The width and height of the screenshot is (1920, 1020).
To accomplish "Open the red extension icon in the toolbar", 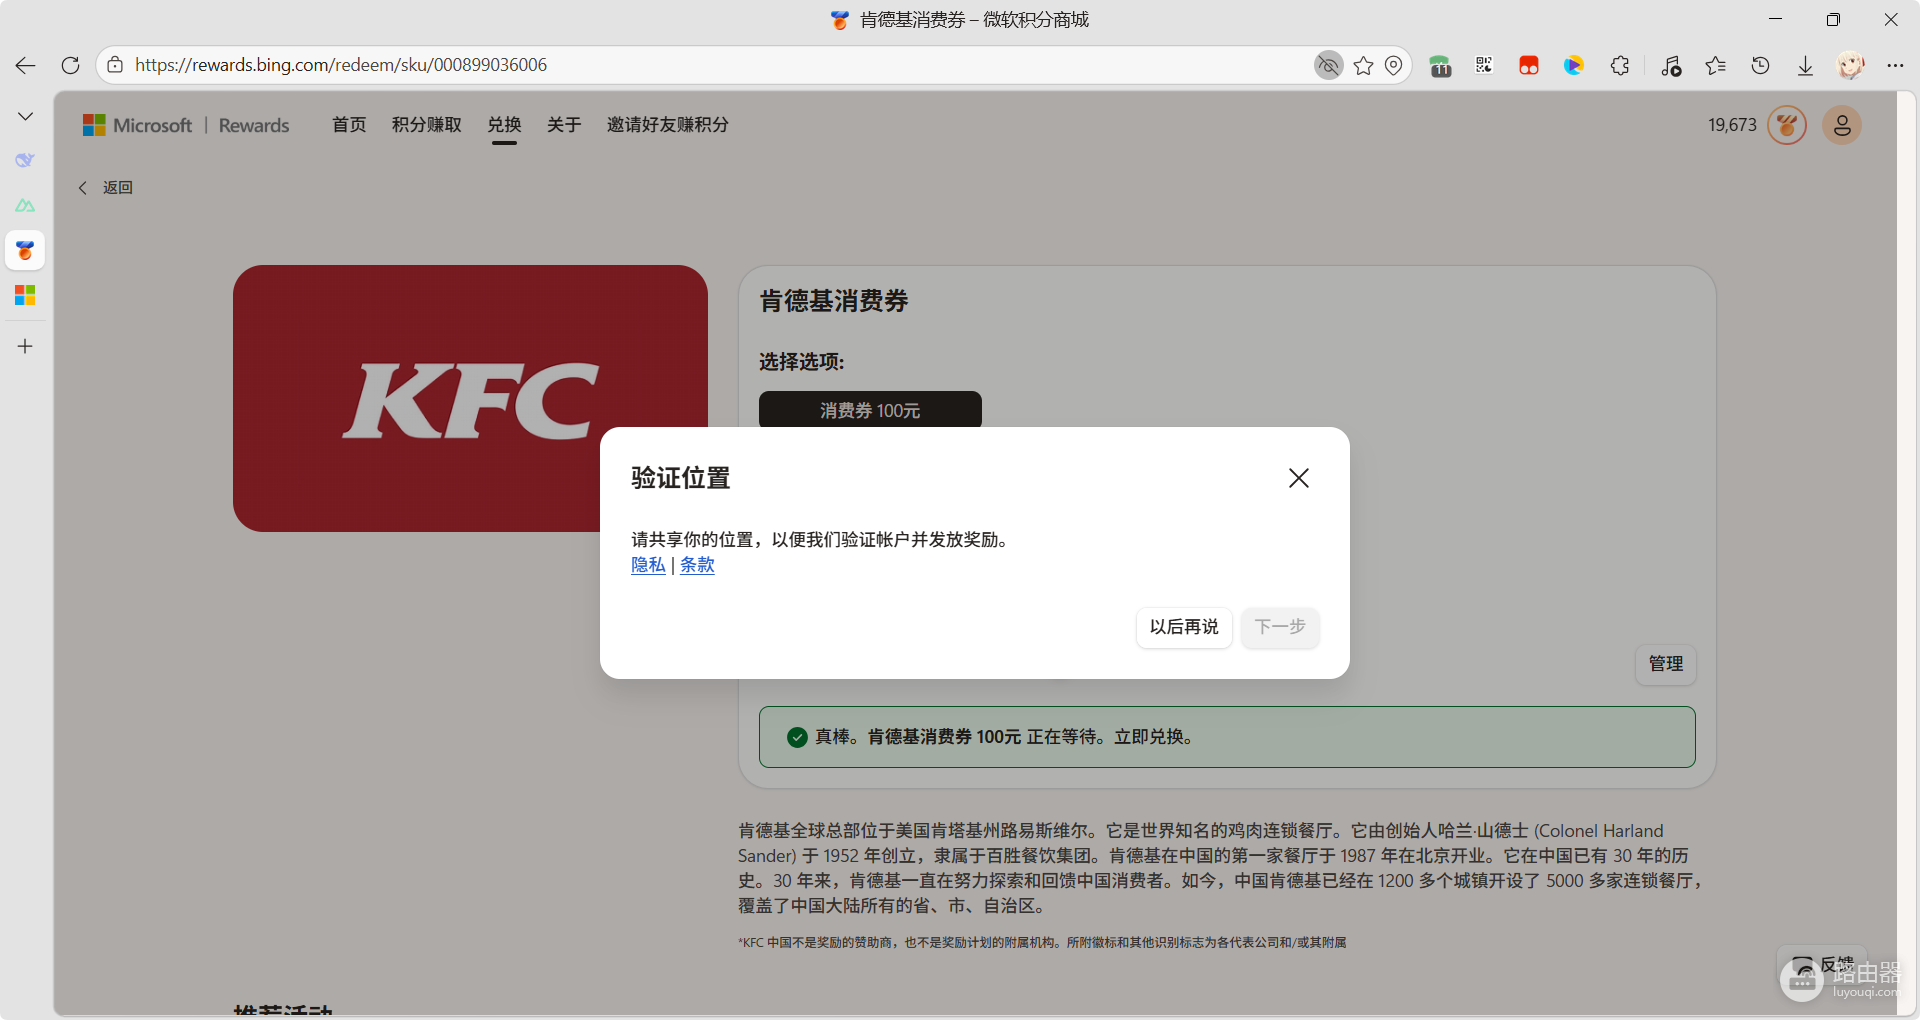I will tap(1529, 66).
